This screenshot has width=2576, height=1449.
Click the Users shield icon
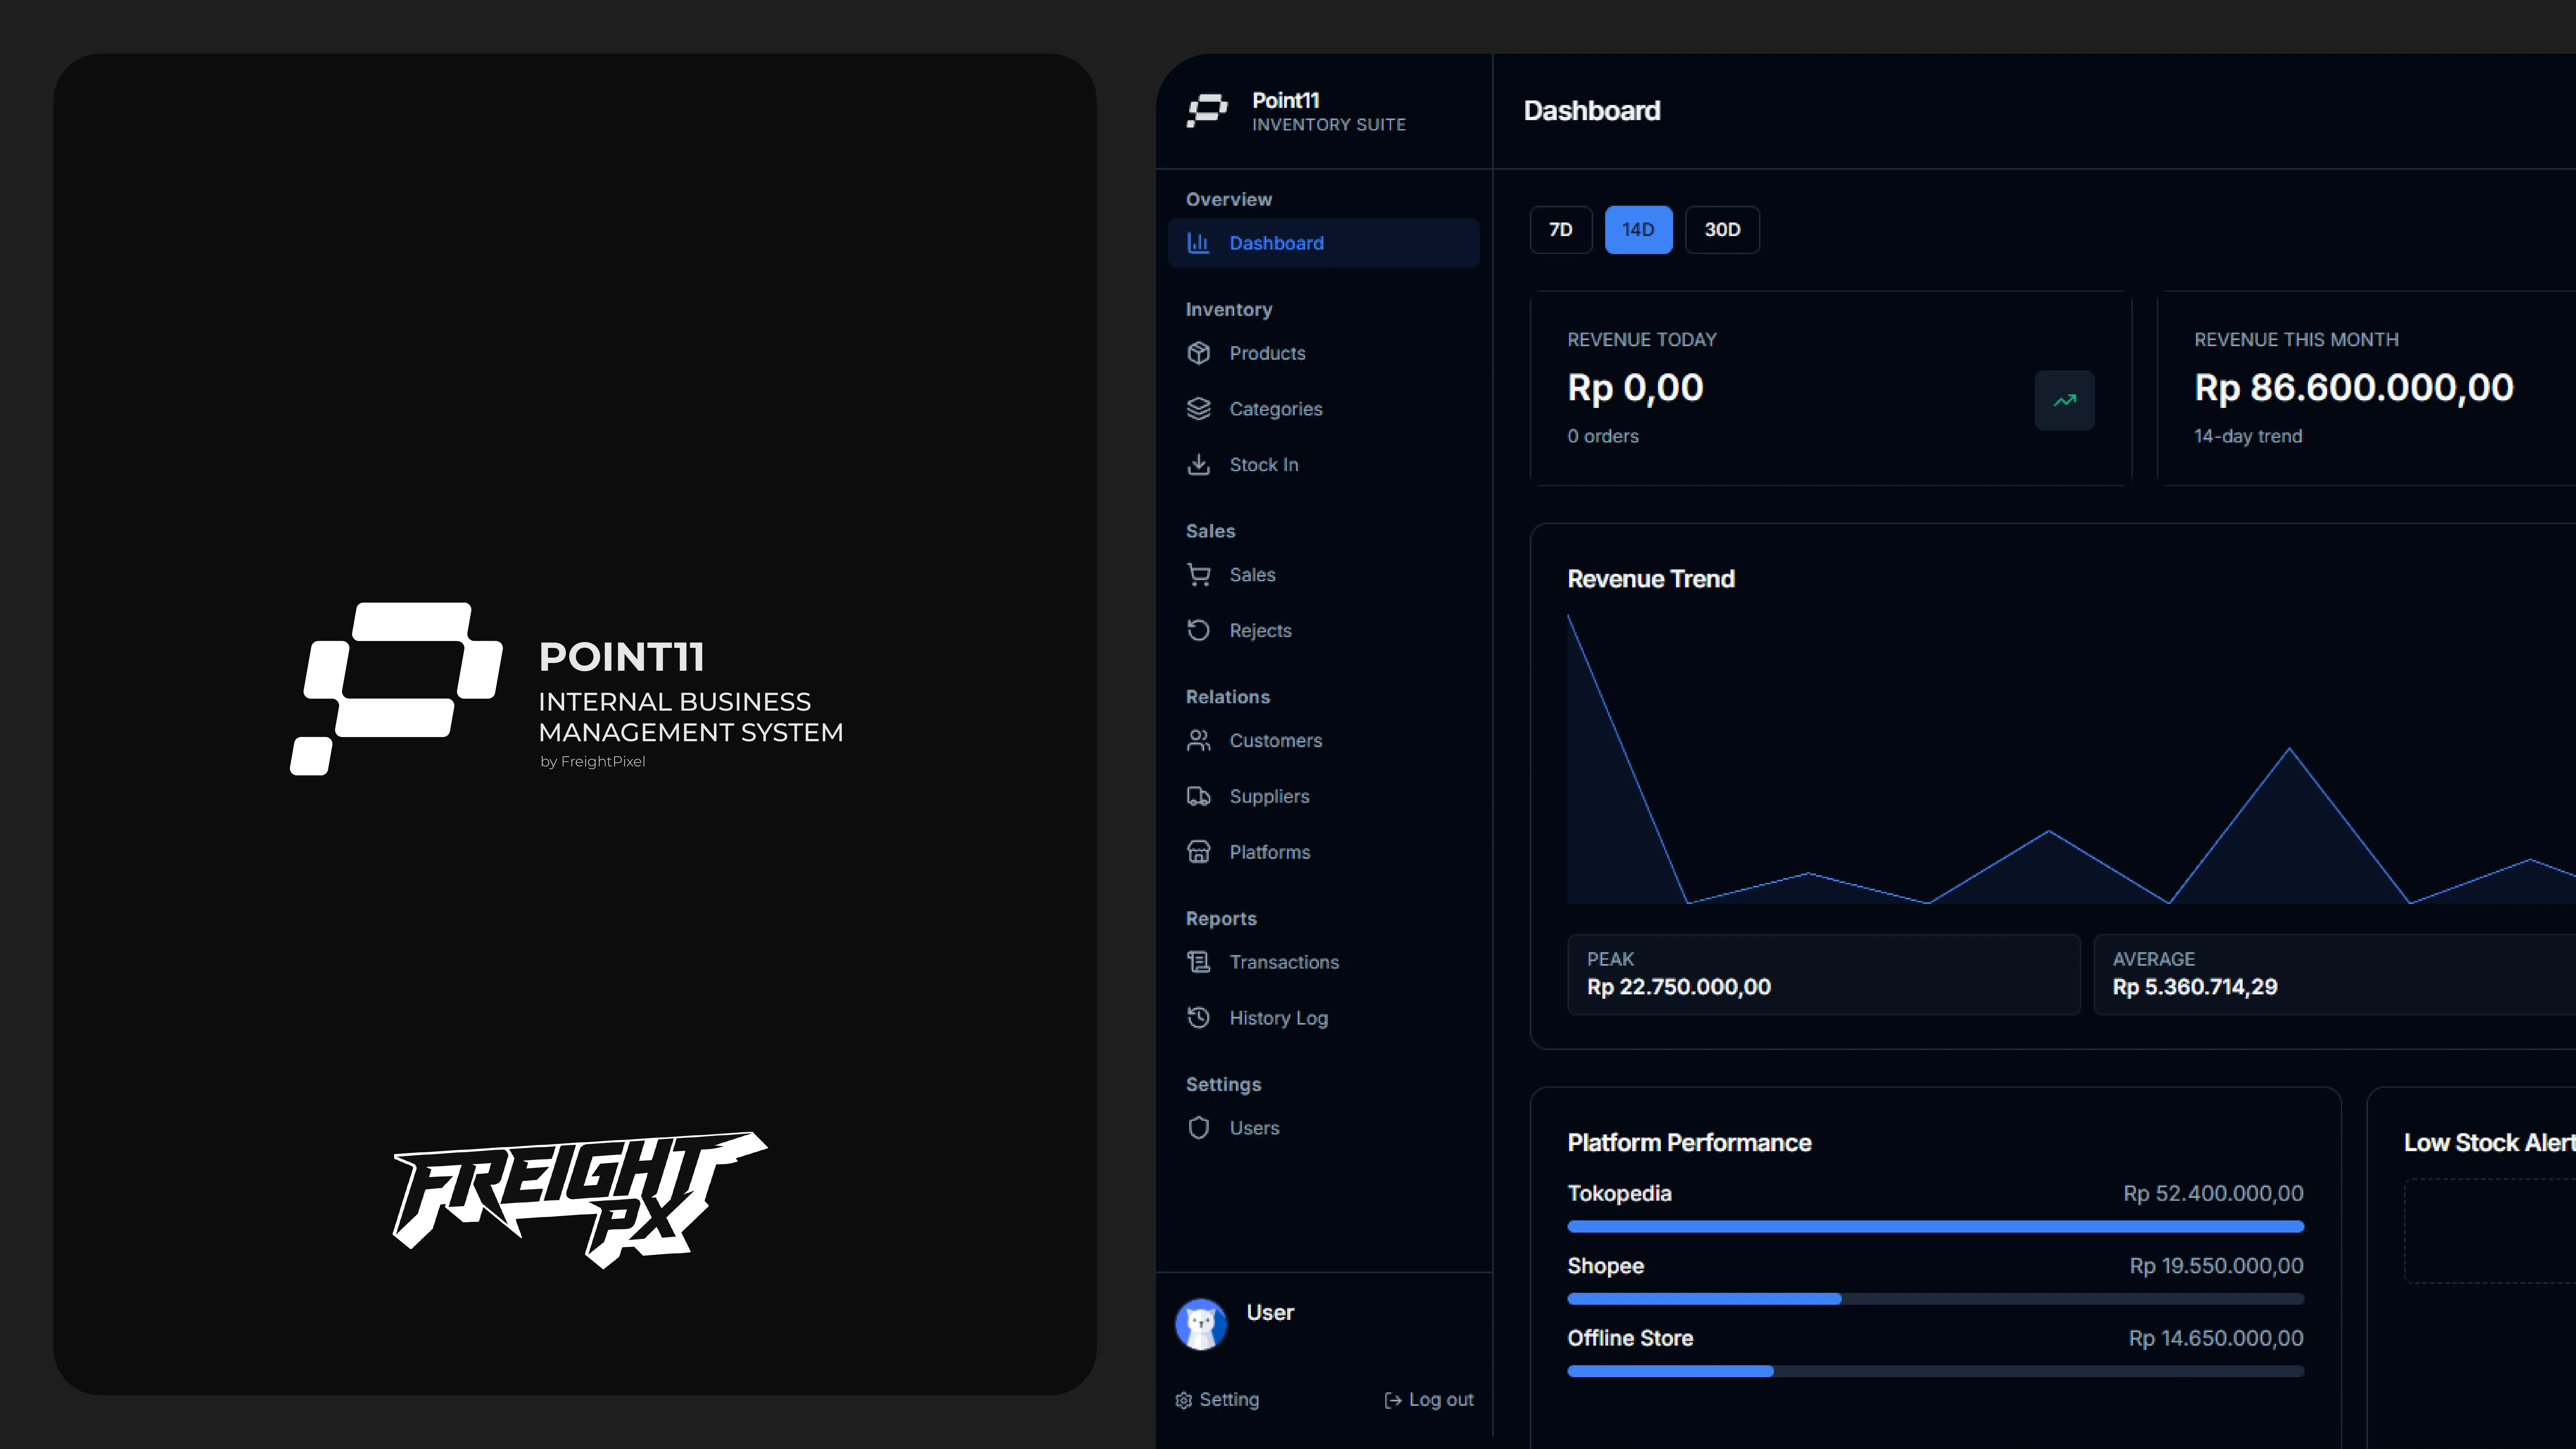pyautogui.click(x=1198, y=1128)
